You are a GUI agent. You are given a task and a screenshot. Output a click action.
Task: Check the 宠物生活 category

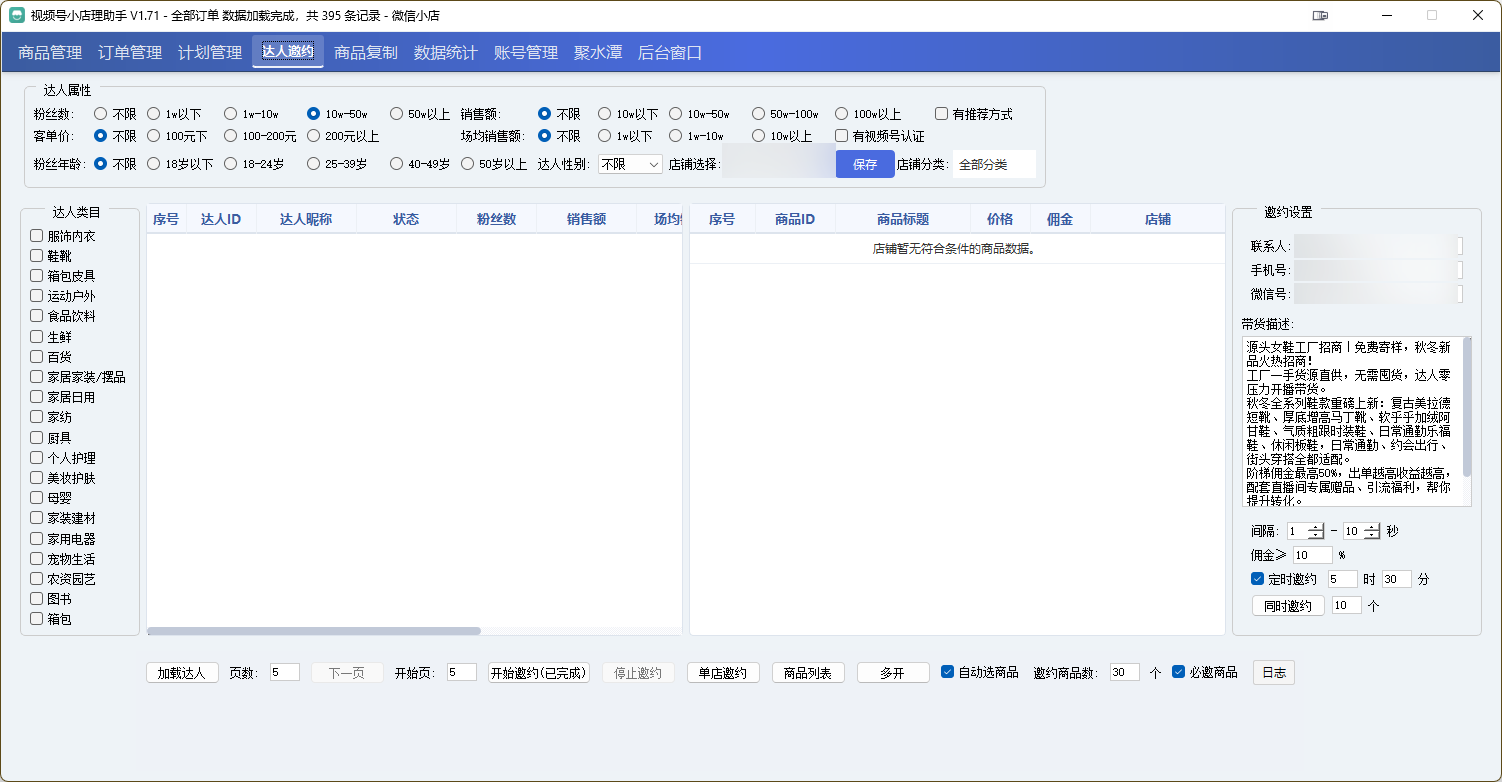tap(37, 559)
